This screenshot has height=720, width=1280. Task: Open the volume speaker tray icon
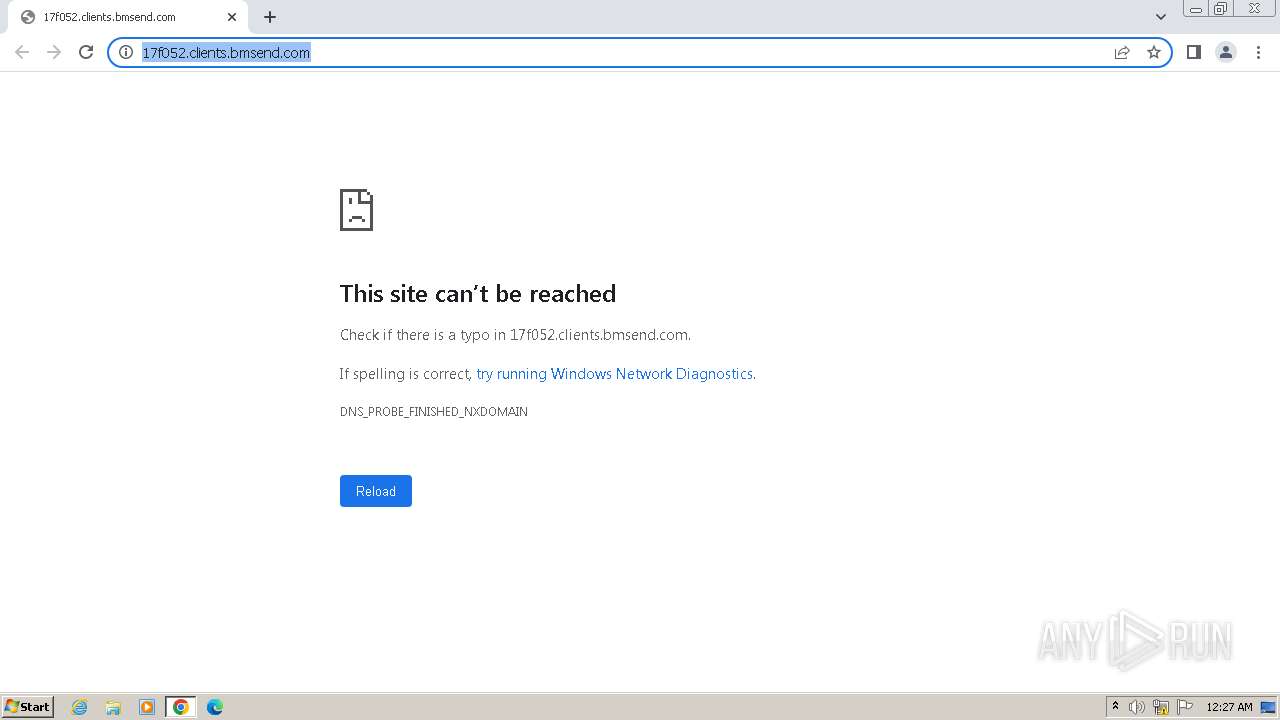coord(1137,707)
